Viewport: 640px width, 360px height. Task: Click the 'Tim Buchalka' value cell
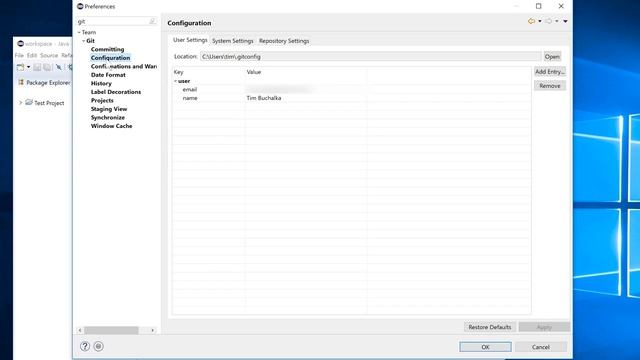264,98
